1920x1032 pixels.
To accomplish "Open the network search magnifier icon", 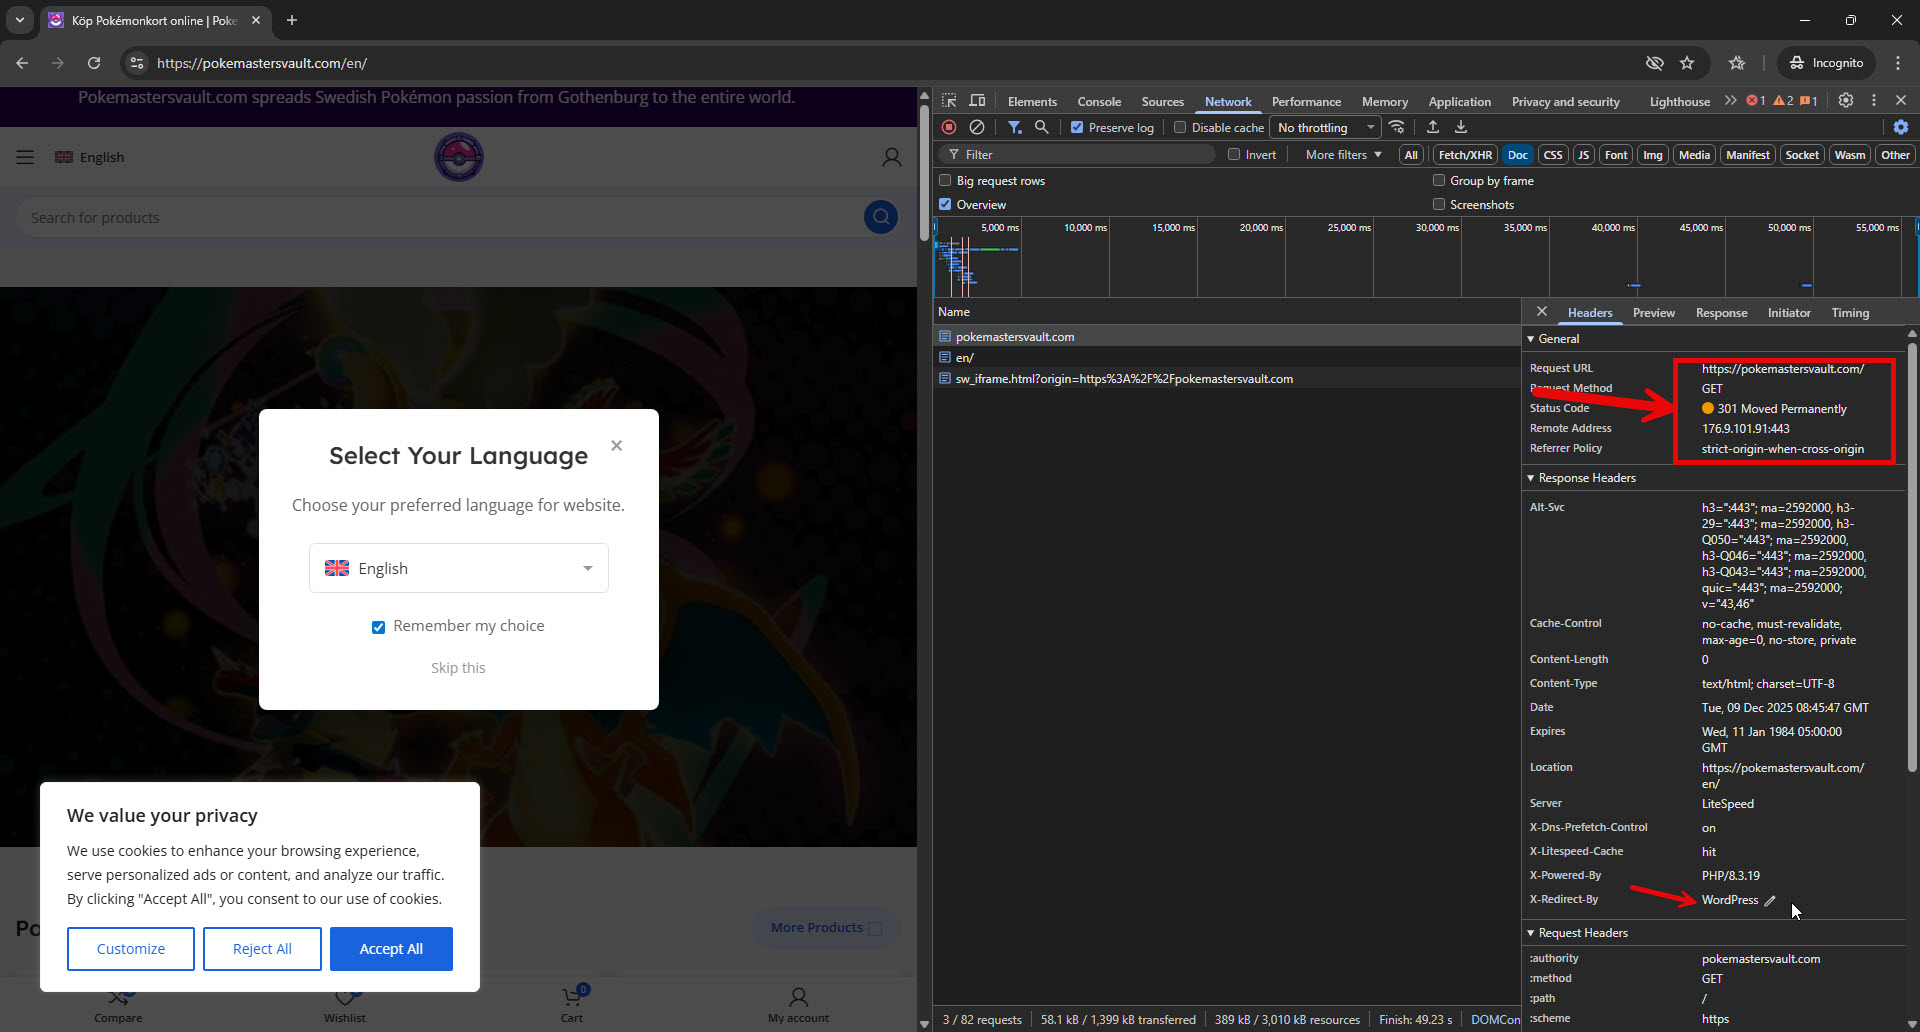I will 1041,127.
